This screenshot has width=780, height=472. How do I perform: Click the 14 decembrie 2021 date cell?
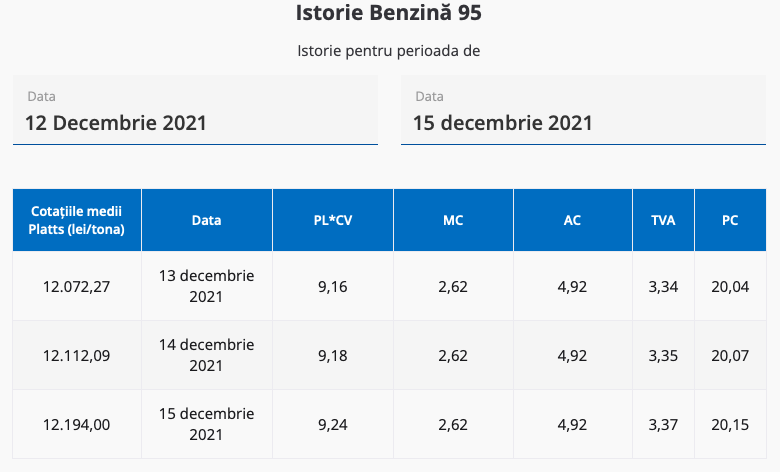point(207,355)
